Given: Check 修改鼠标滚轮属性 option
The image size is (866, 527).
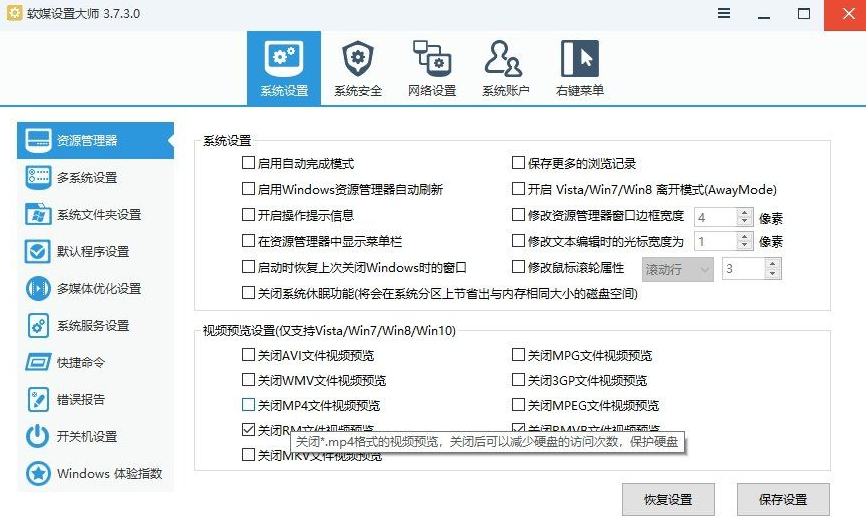Looking at the screenshot, I should click(x=518, y=267).
